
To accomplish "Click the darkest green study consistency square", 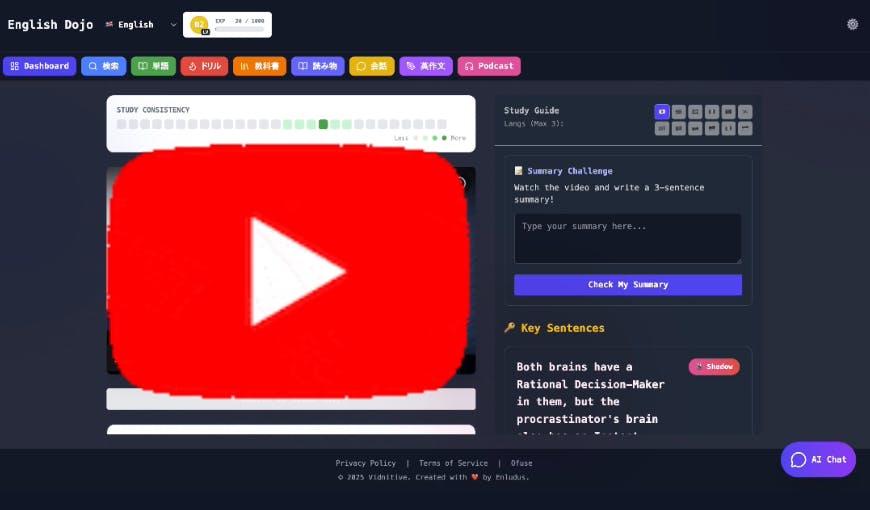I will [323, 124].
